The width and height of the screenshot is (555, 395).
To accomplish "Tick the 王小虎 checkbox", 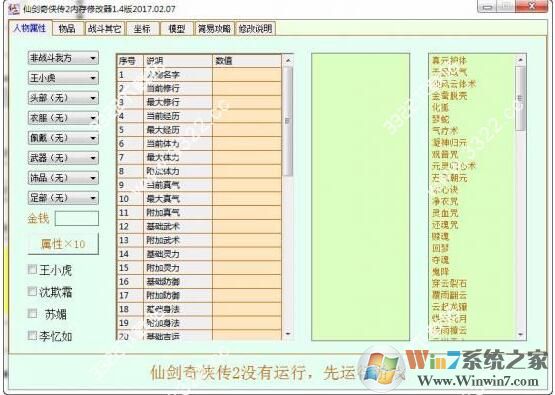I will tap(32, 270).
